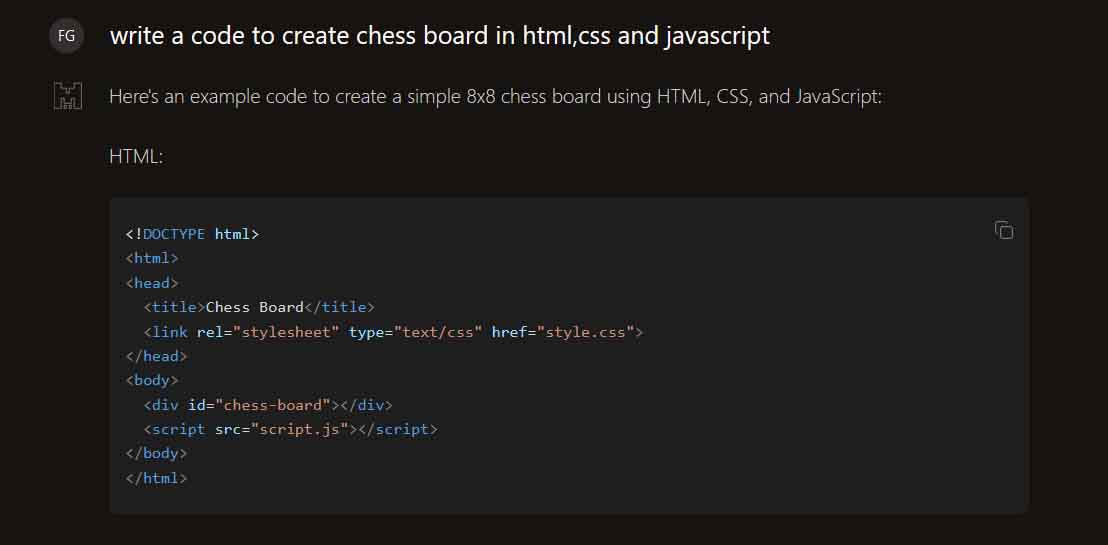The height and width of the screenshot is (545, 1108).
Task: Click the 'Here's an example code' response text
Action: click(x=496, y=97)
